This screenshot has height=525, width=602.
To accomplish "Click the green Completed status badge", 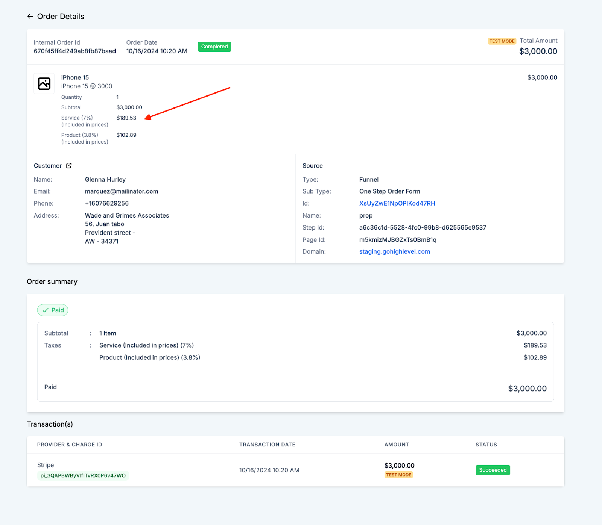I will point(214,46).
